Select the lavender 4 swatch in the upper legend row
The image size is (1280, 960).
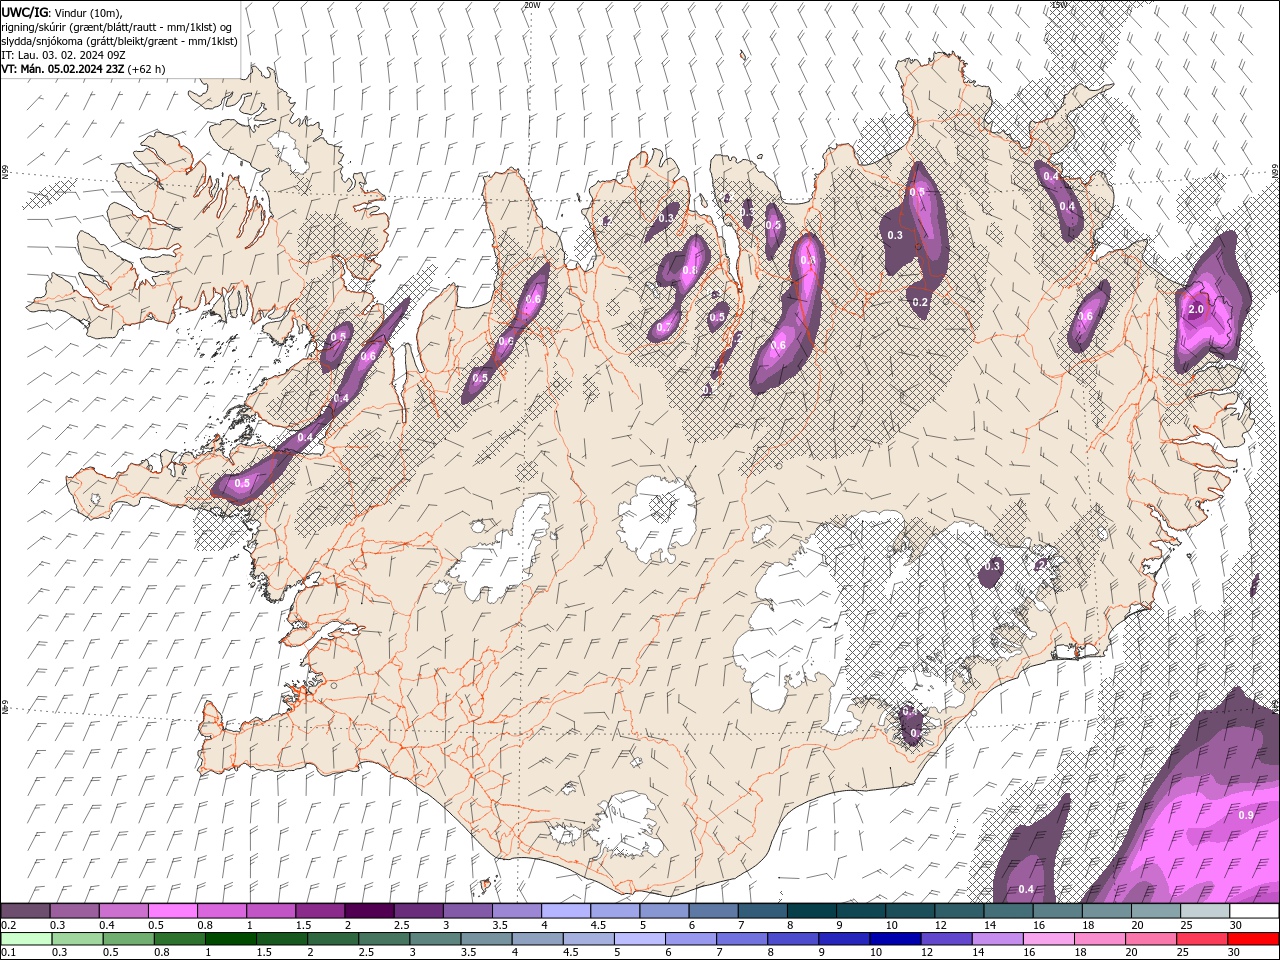pos(566,911)
